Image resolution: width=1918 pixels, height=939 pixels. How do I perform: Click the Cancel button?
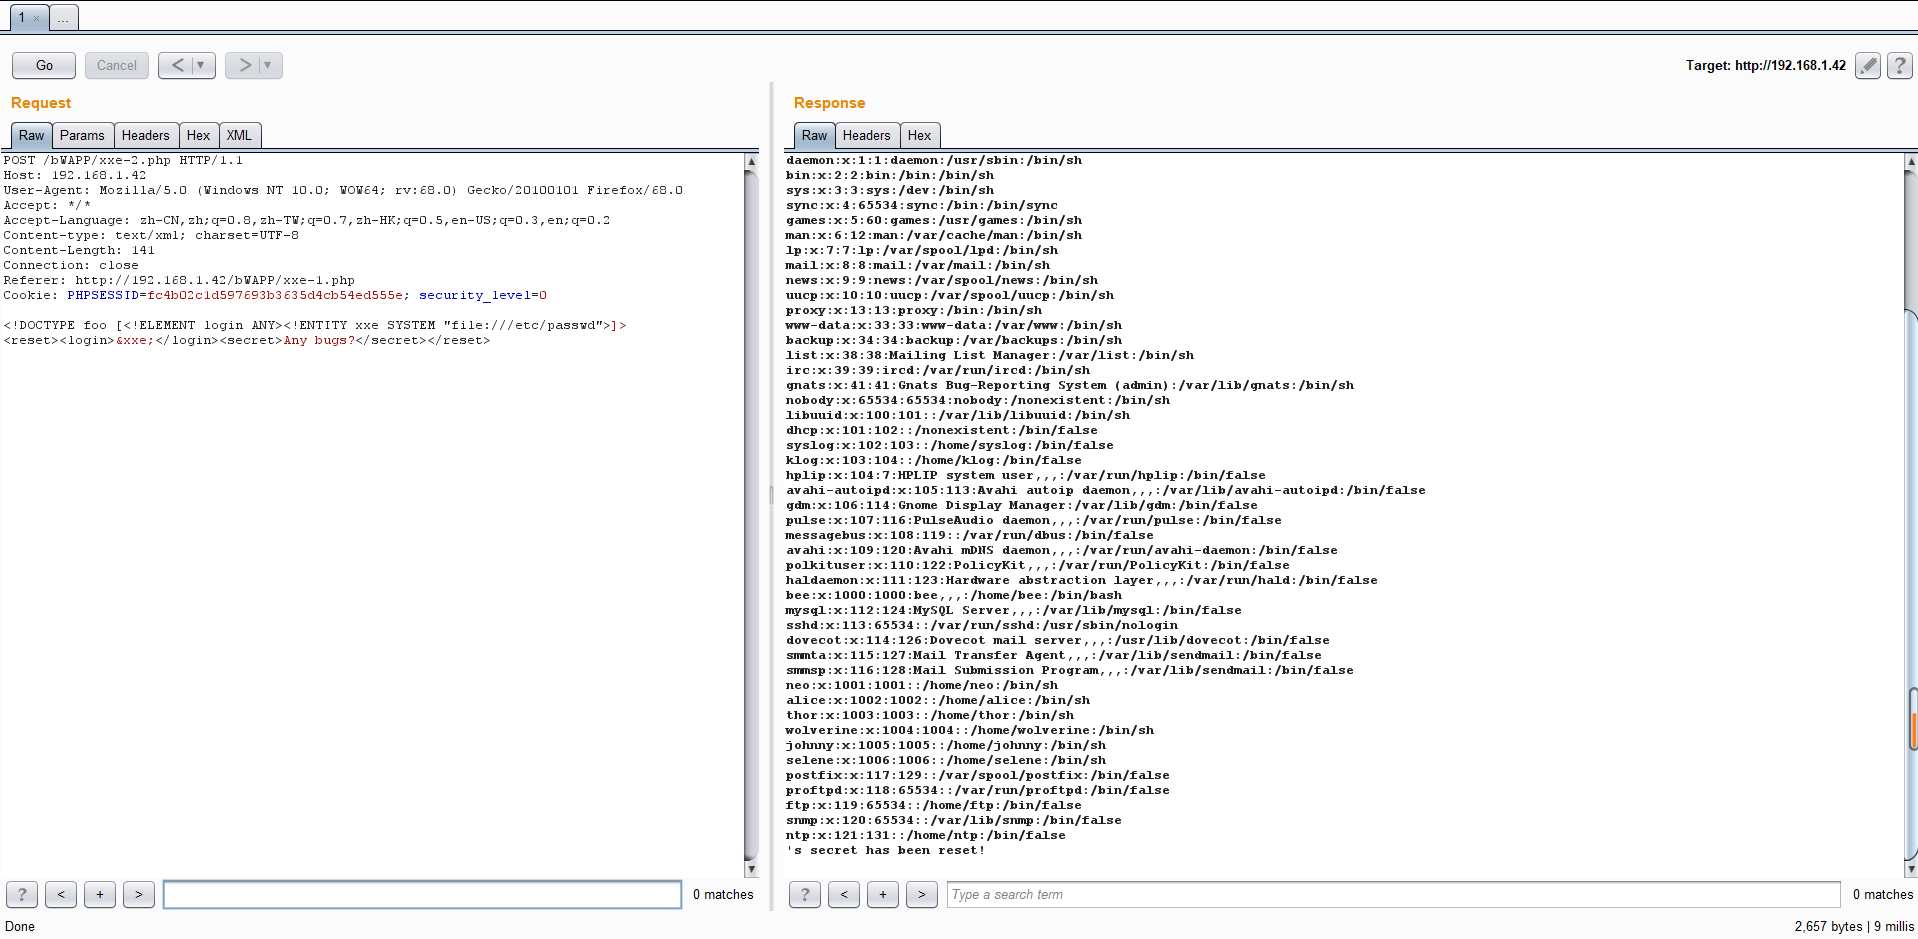coord(117,65)
